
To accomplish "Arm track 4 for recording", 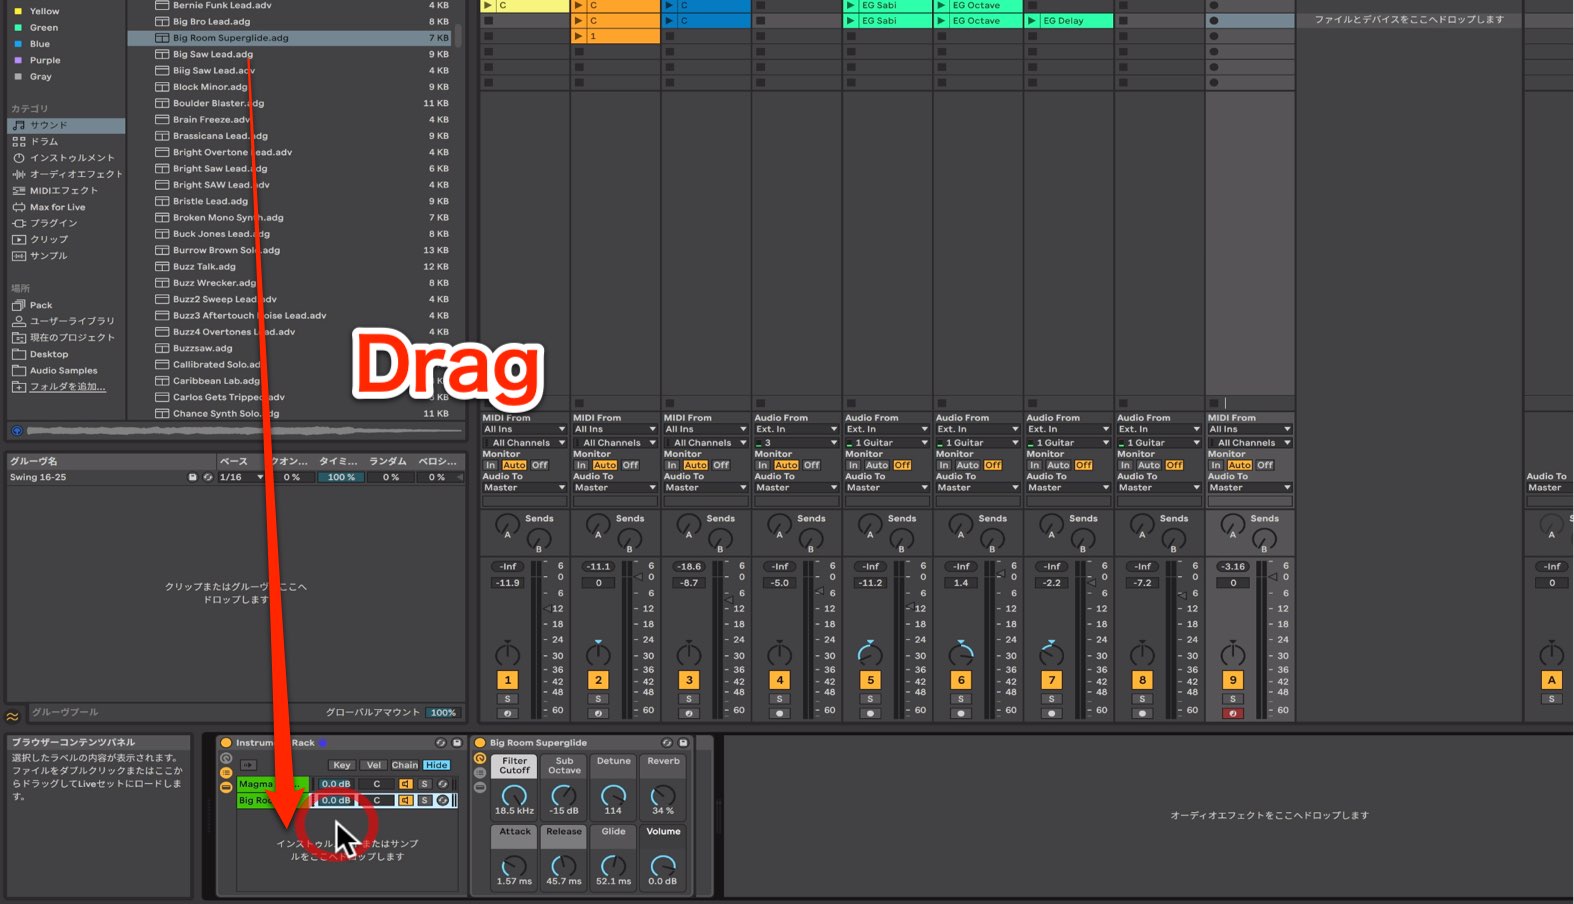I will (x=779, y=713).
